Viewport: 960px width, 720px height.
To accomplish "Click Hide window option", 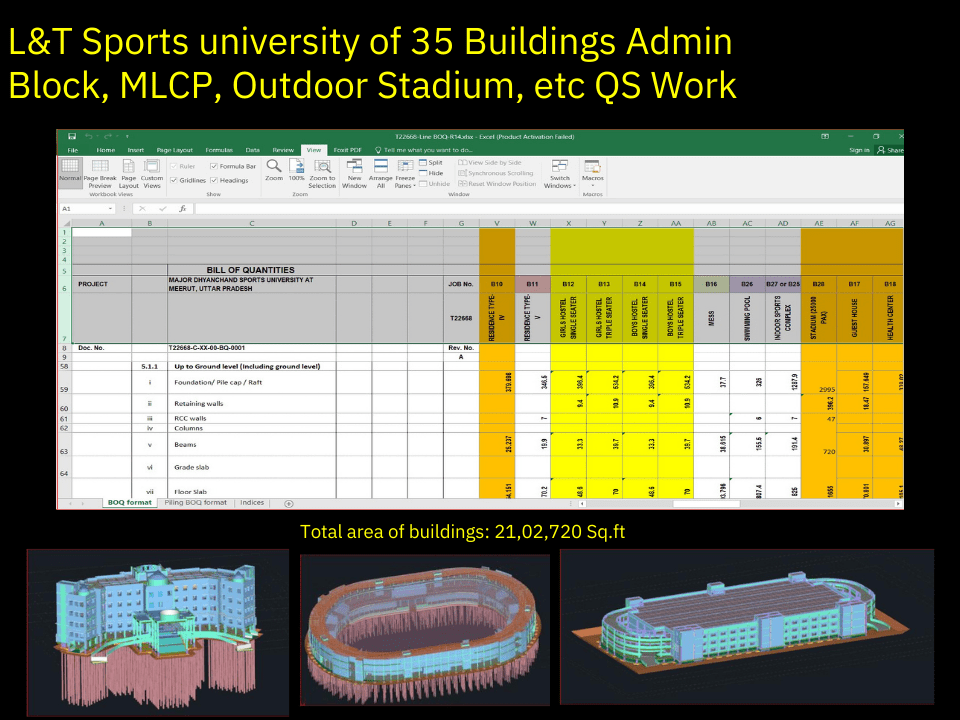I will (431, 173).
